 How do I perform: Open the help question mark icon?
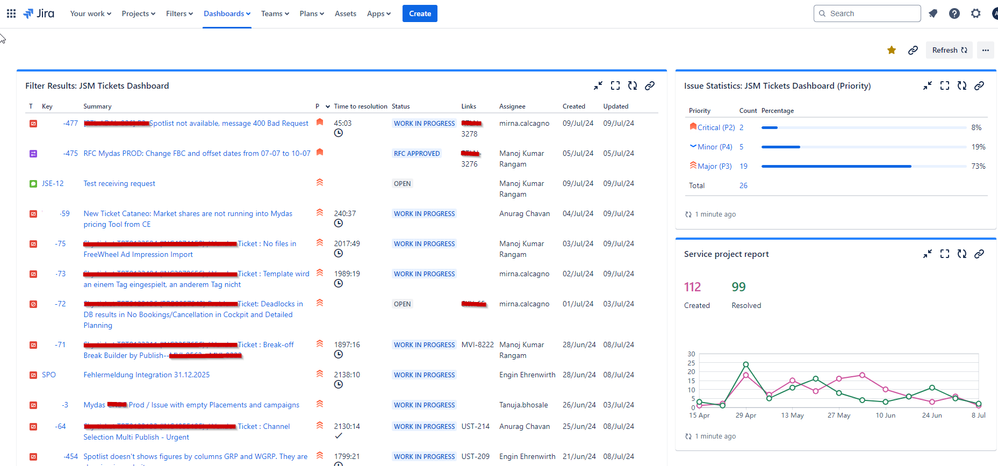pos(954,13)
